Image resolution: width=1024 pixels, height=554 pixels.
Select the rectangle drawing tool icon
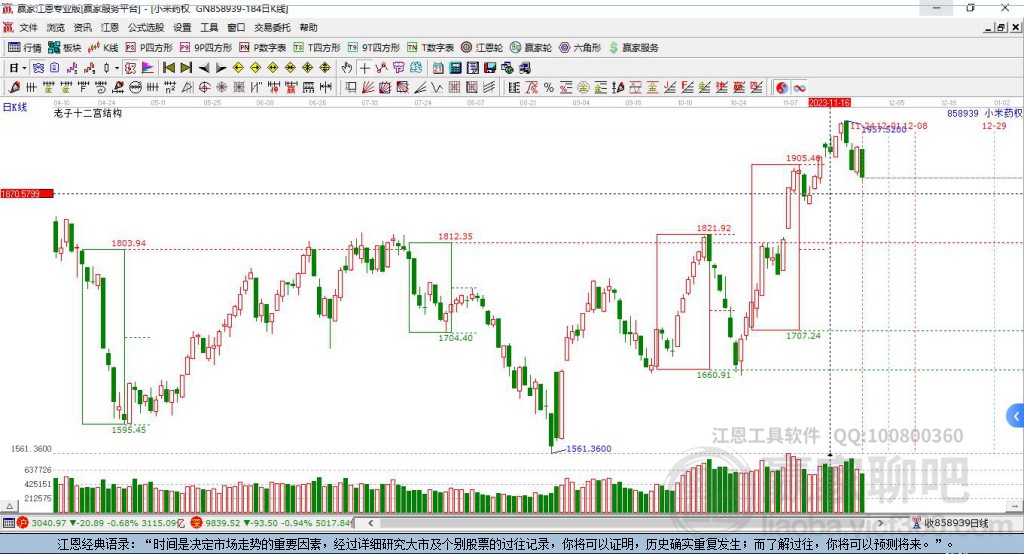pyautogui.click(x=351, y=87)
